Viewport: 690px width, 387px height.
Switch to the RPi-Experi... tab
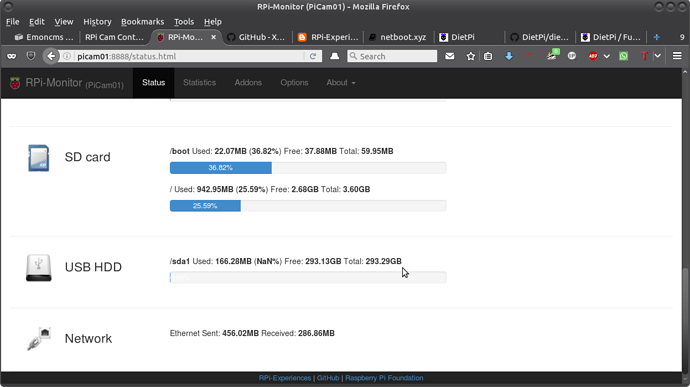pos(328,37)
